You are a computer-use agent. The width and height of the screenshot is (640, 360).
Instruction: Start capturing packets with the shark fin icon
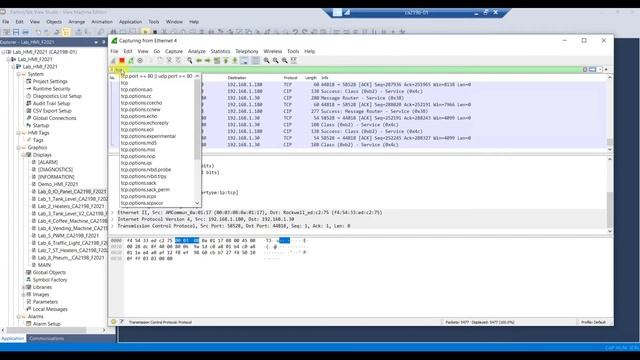tap(113, 60)
